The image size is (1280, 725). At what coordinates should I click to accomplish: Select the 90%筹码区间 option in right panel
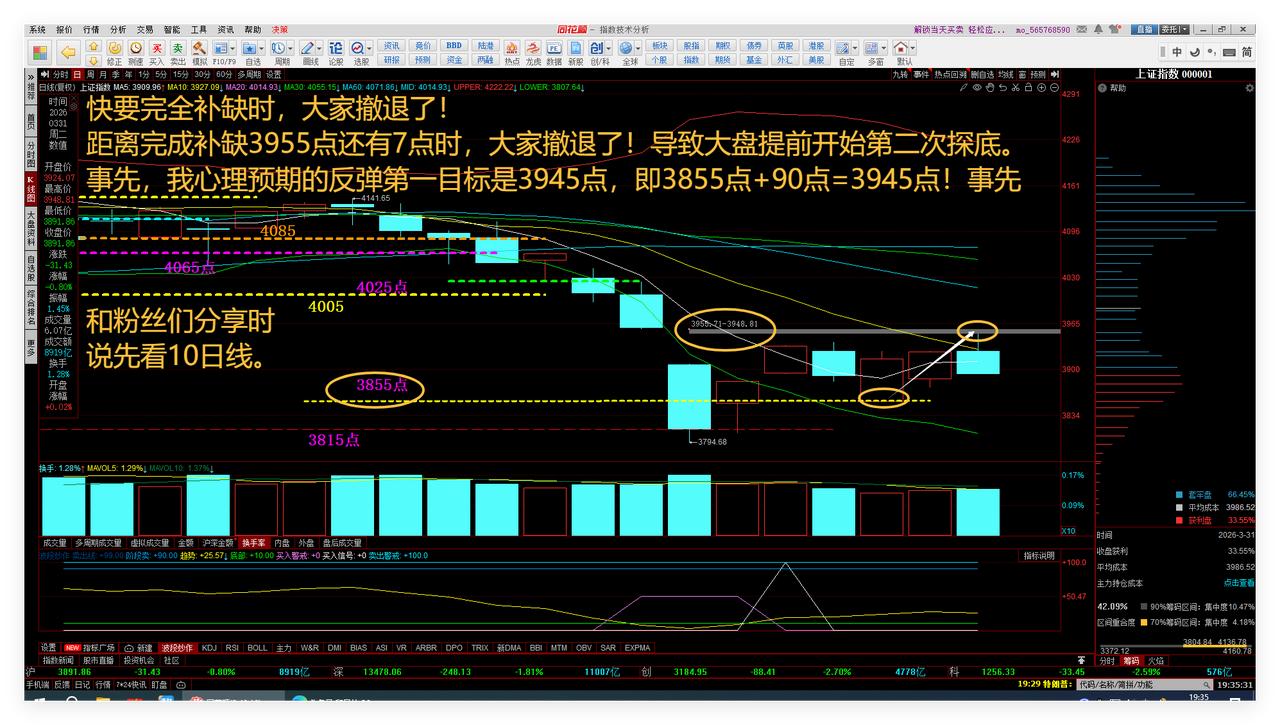click(x=1180, y=607)
